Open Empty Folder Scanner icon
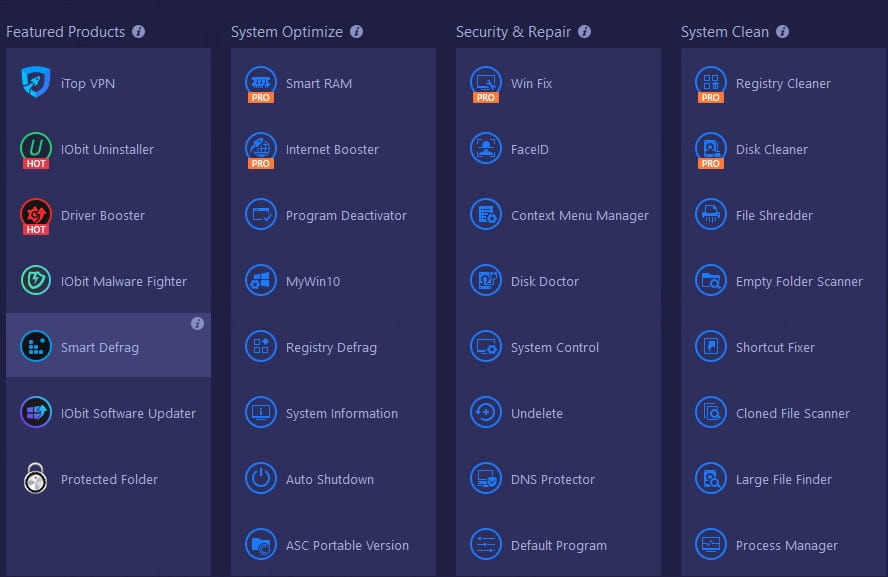This screenshot has width=888, height=577. pos(711,280)
